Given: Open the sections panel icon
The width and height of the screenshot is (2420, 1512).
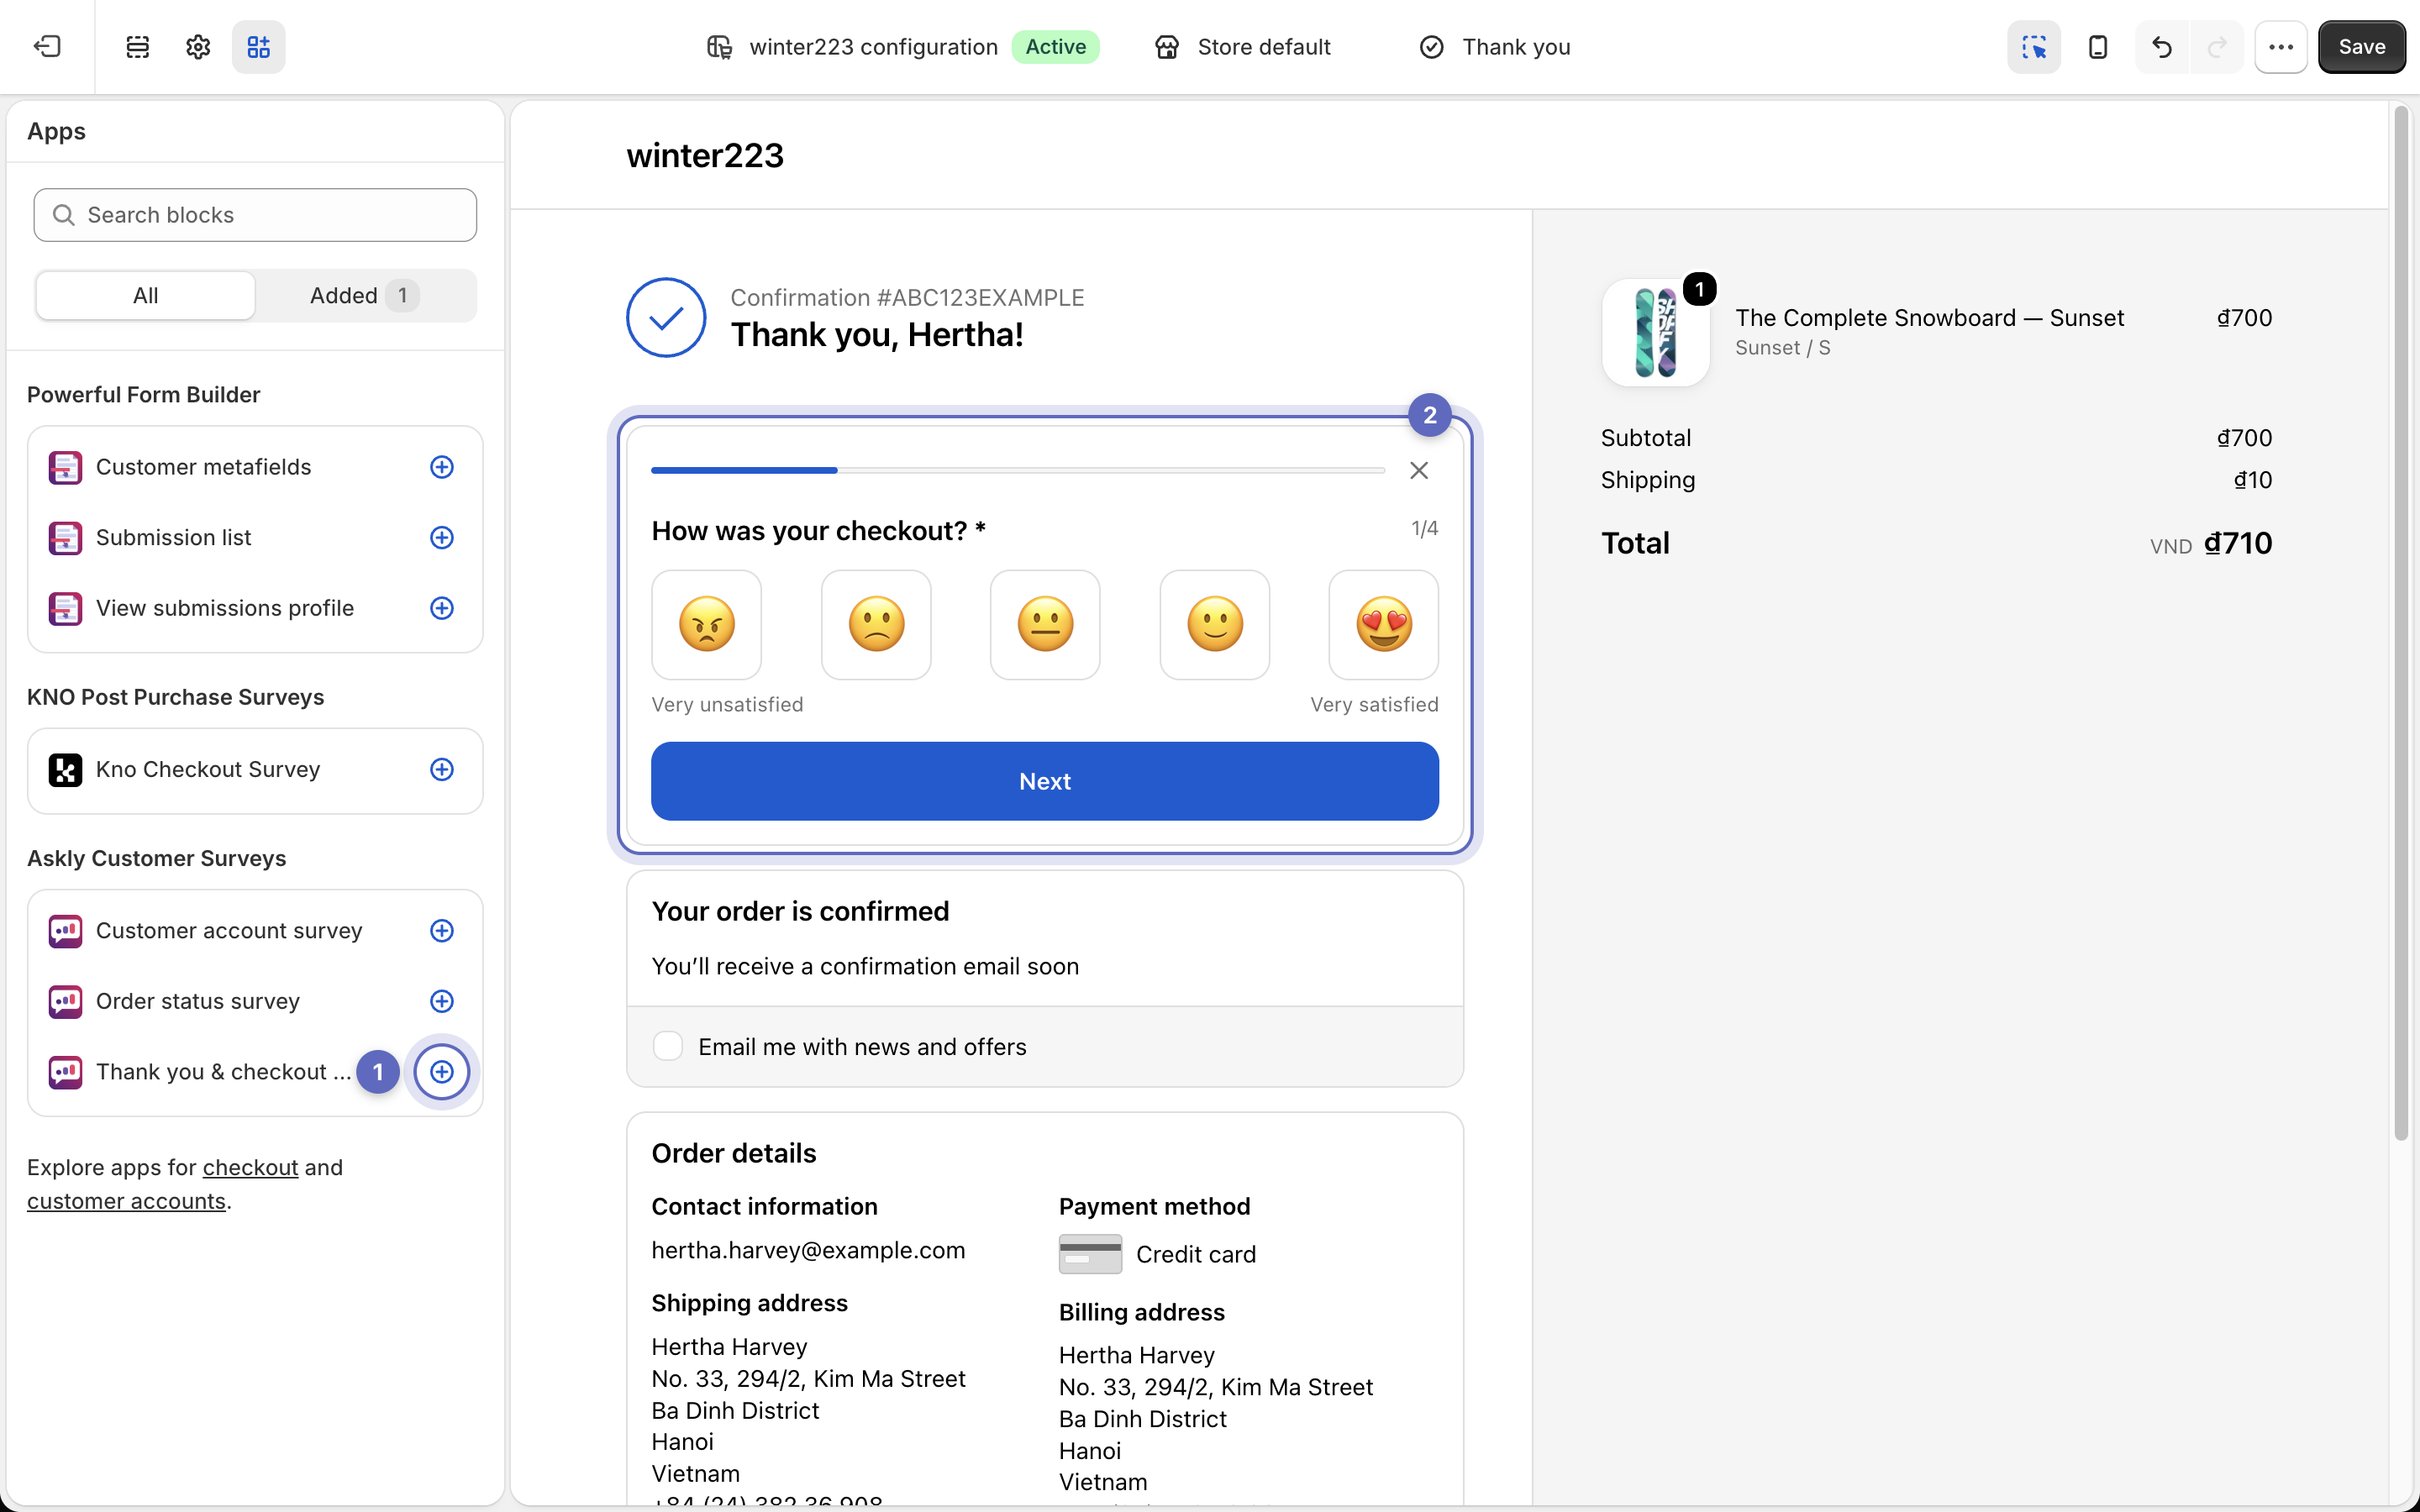Looking at the screenshot, I should pyautogui.click(x=138, y=47).
